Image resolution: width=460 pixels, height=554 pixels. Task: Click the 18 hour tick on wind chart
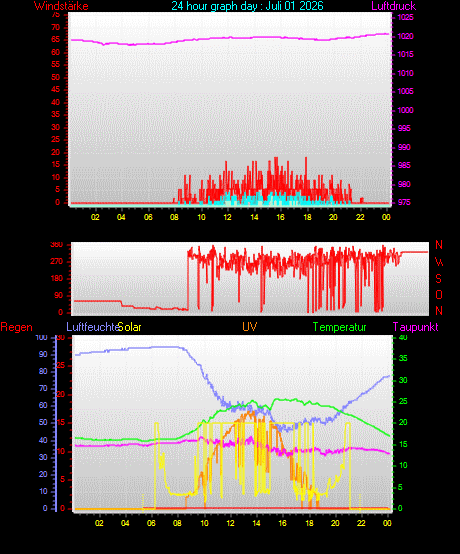307,217
